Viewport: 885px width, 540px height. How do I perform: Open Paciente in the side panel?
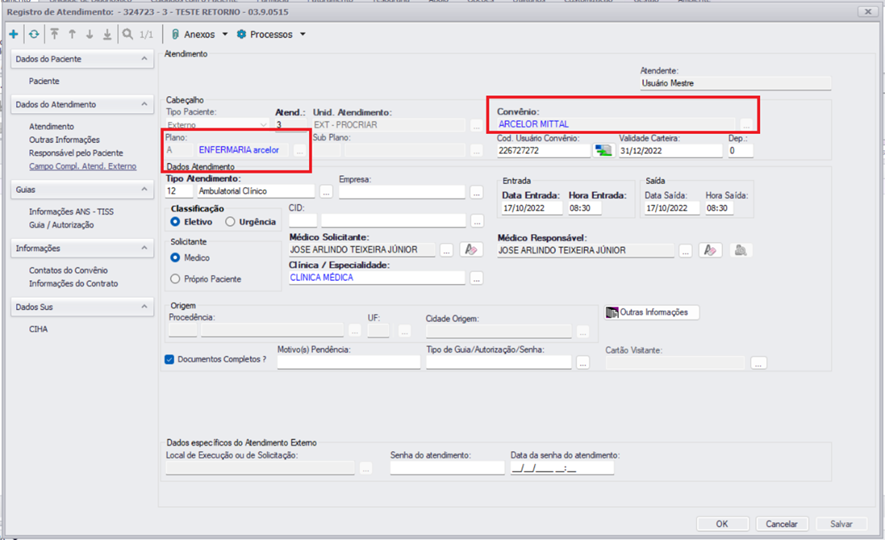[x=44, y=81]
